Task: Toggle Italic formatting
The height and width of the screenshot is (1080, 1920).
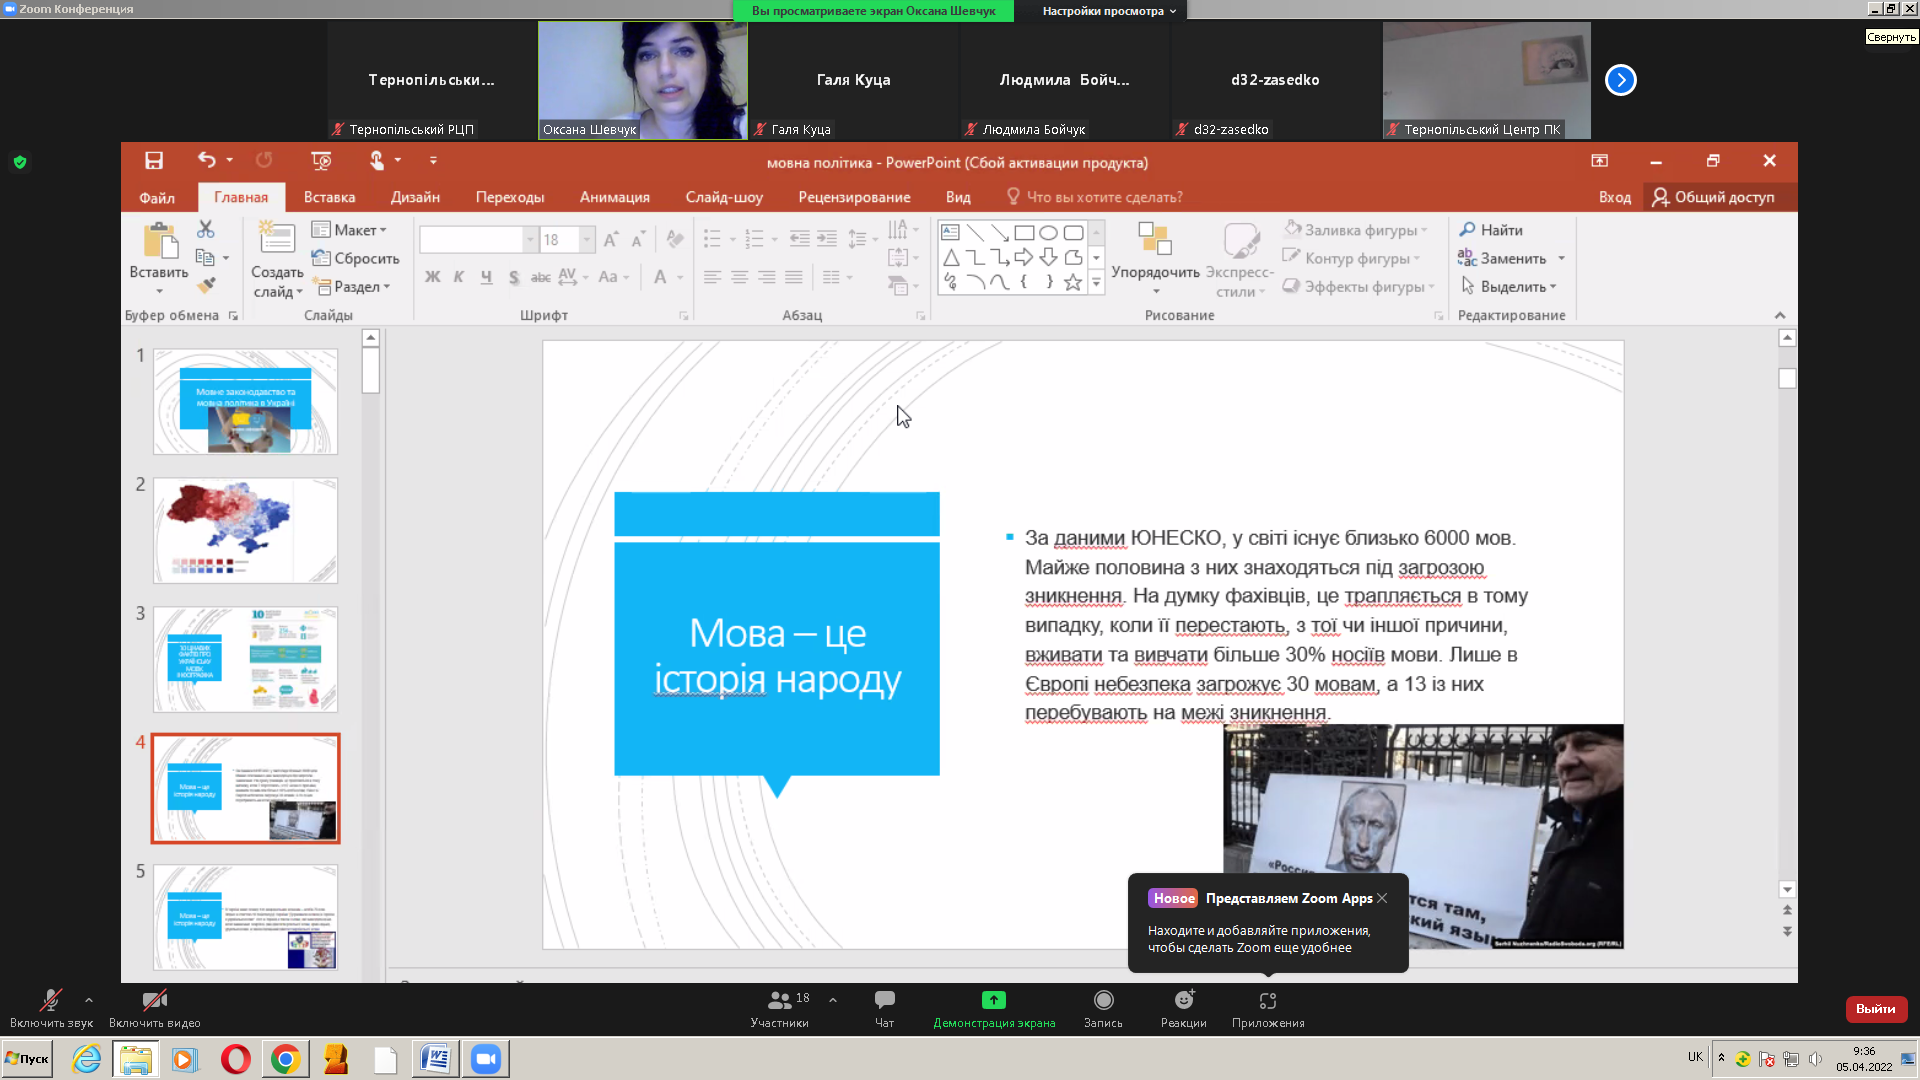Action: pos(459,277)
